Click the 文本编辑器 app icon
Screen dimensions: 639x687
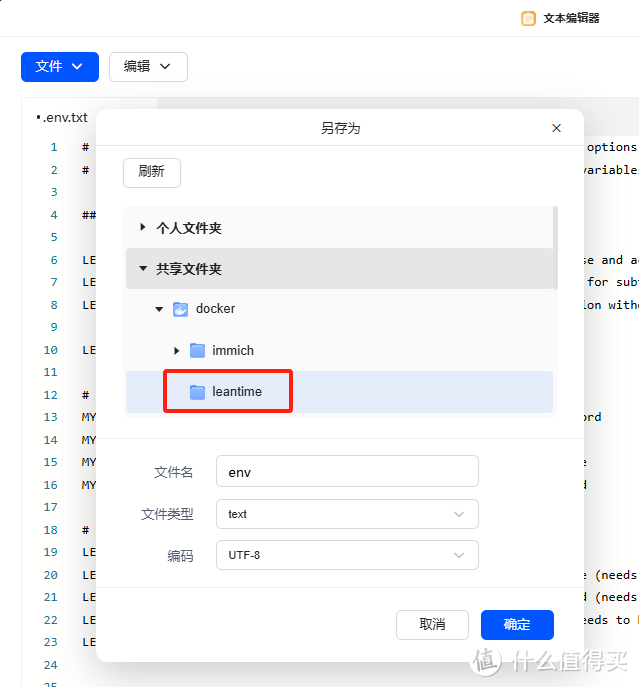(x=528, y=18)
